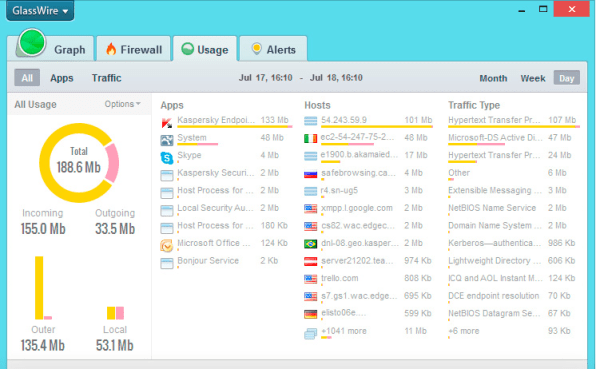Select Kaspersky Endpoi... 133 Mb app row
Viewport: 596px width, 369px height.
tap(226, 122)
